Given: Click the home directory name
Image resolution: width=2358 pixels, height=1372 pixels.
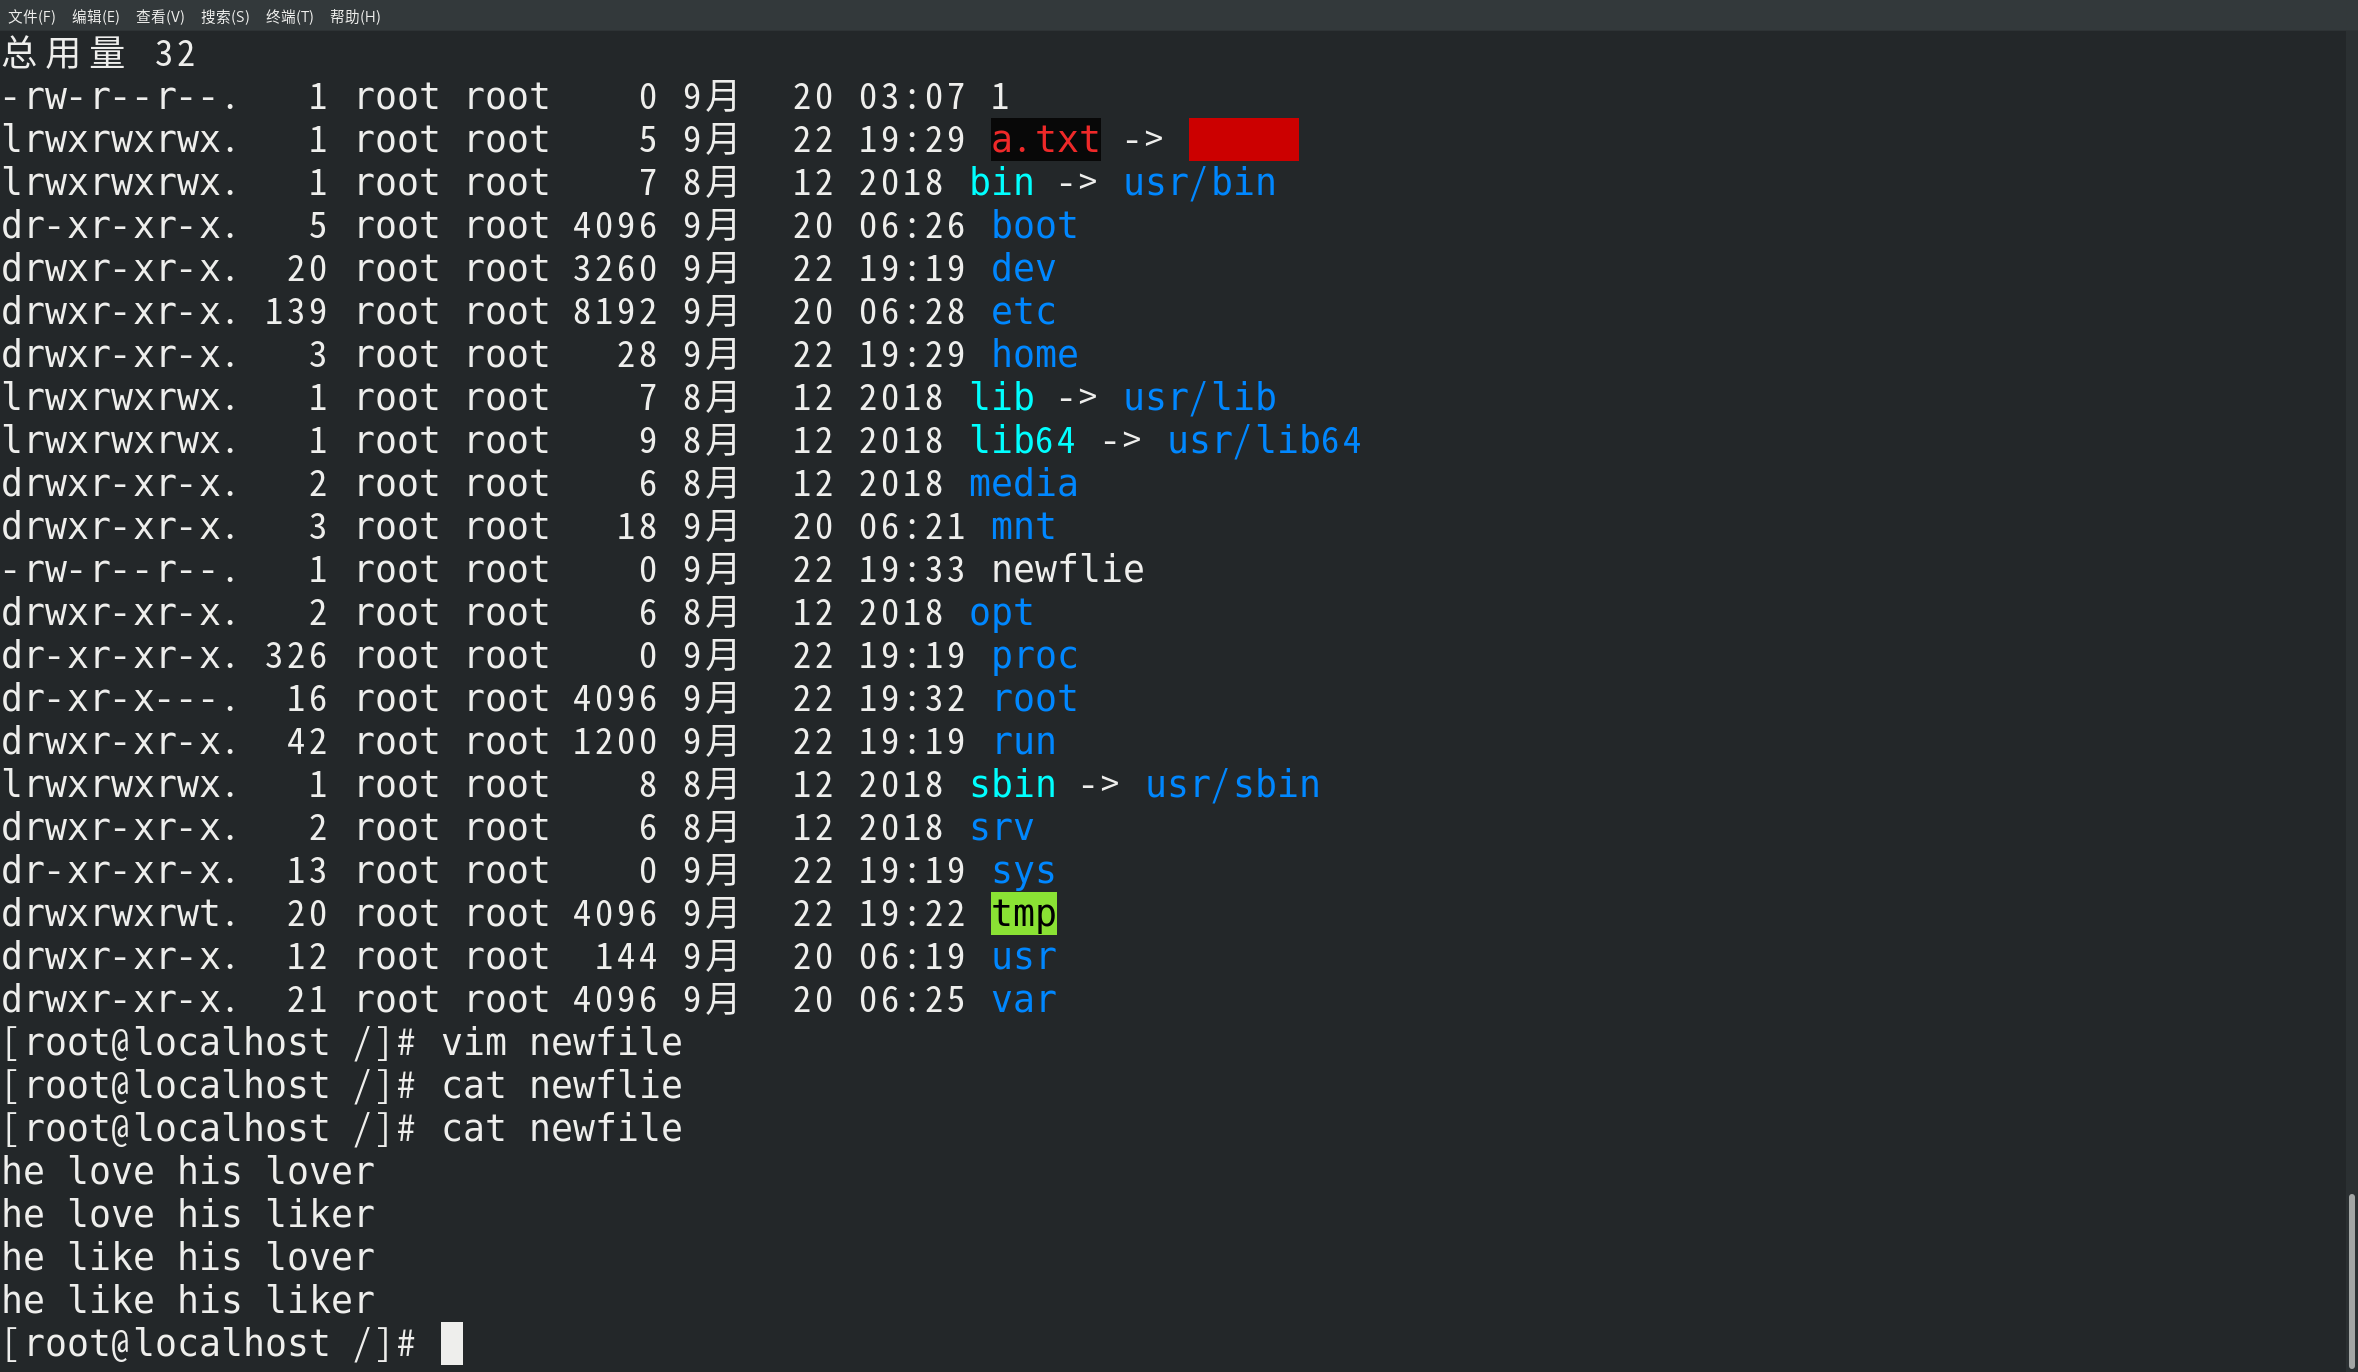Looking at the screenshot, I should click(1034, 354).
